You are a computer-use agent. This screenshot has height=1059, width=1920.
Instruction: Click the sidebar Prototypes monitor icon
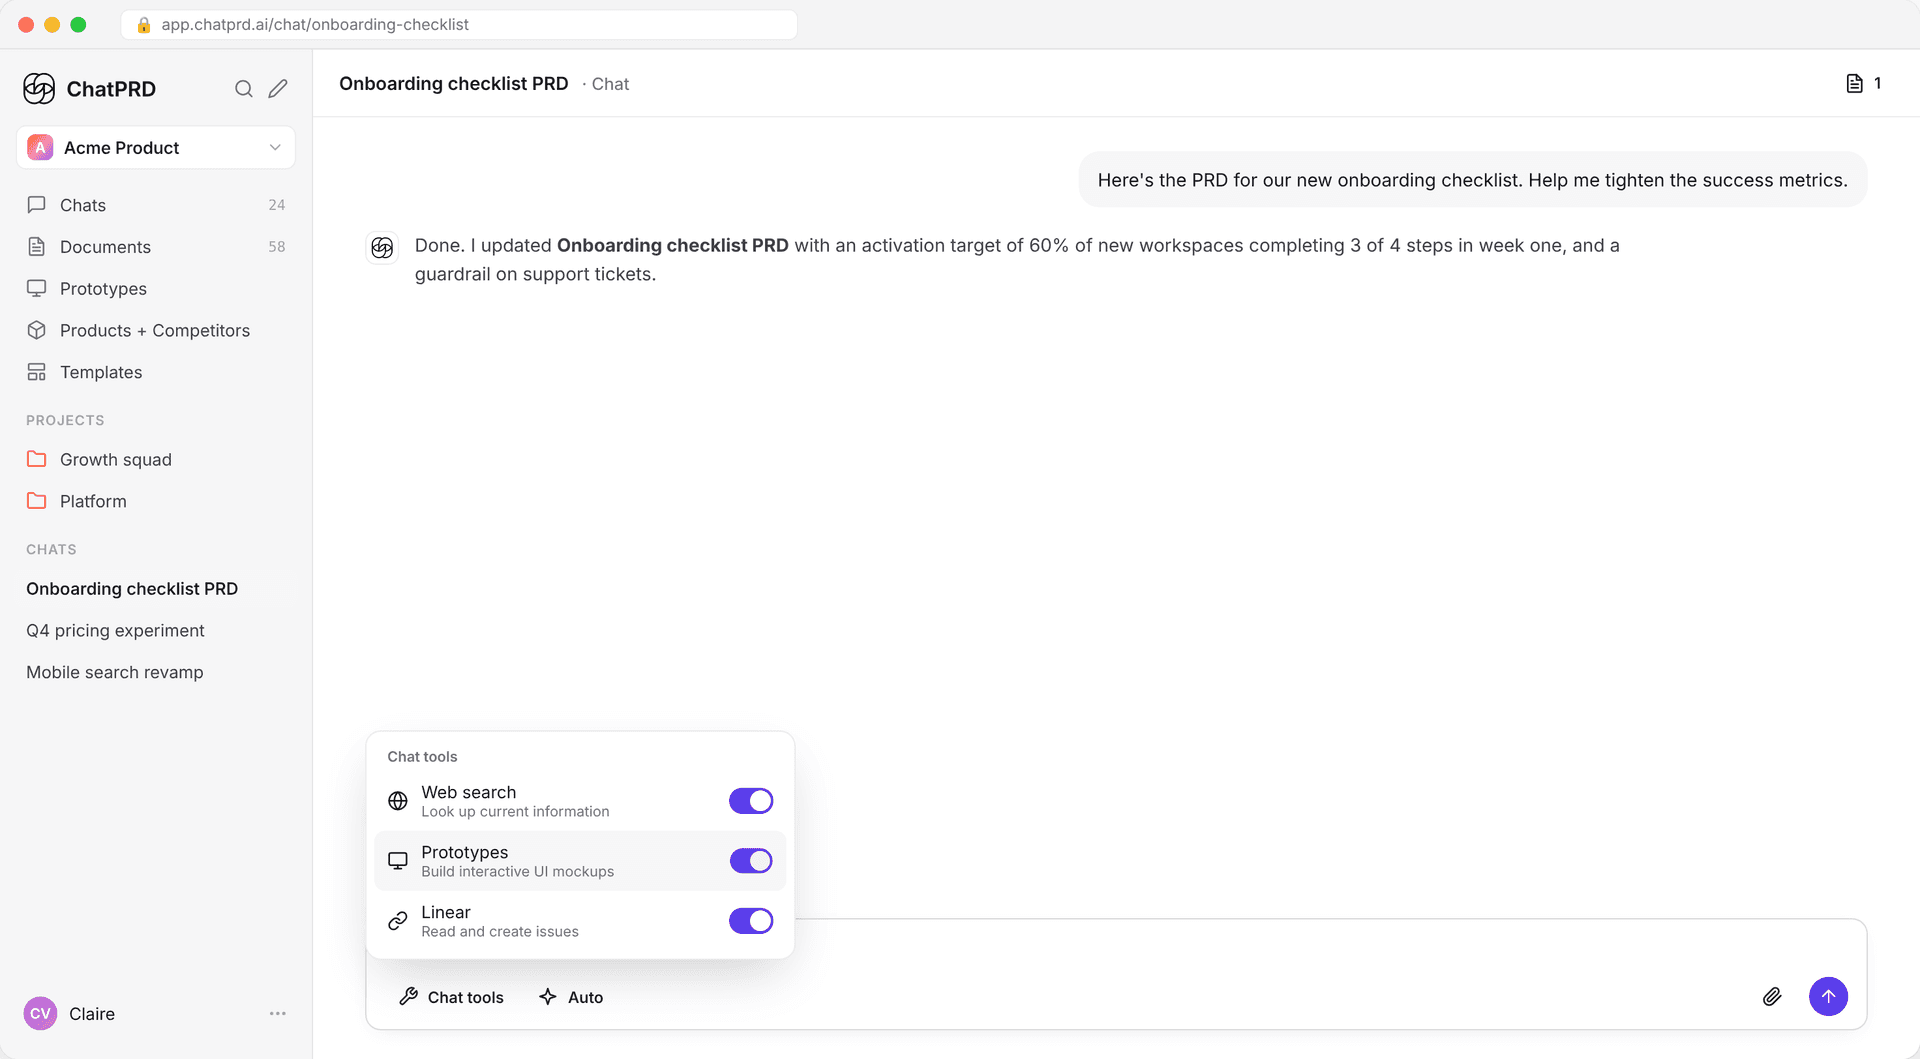click(x=37, y=289)
